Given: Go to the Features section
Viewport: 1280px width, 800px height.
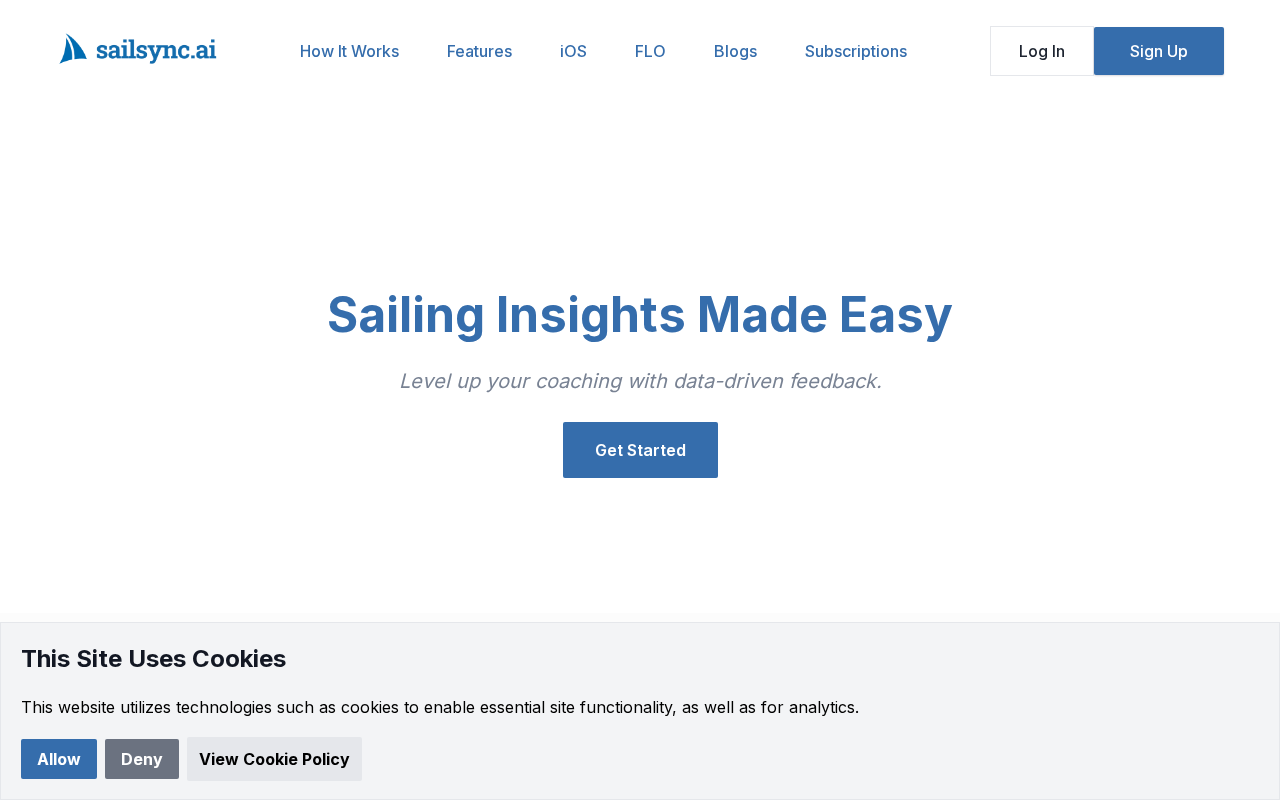Looking at the screenshot, I should click(479, 51).
